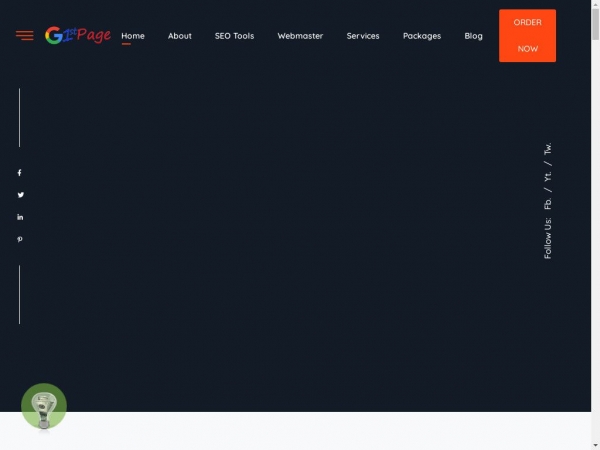This screenshot has height=450, width=600.
Task: Click the scrollbar down arrow
Action: coord(594,444)
